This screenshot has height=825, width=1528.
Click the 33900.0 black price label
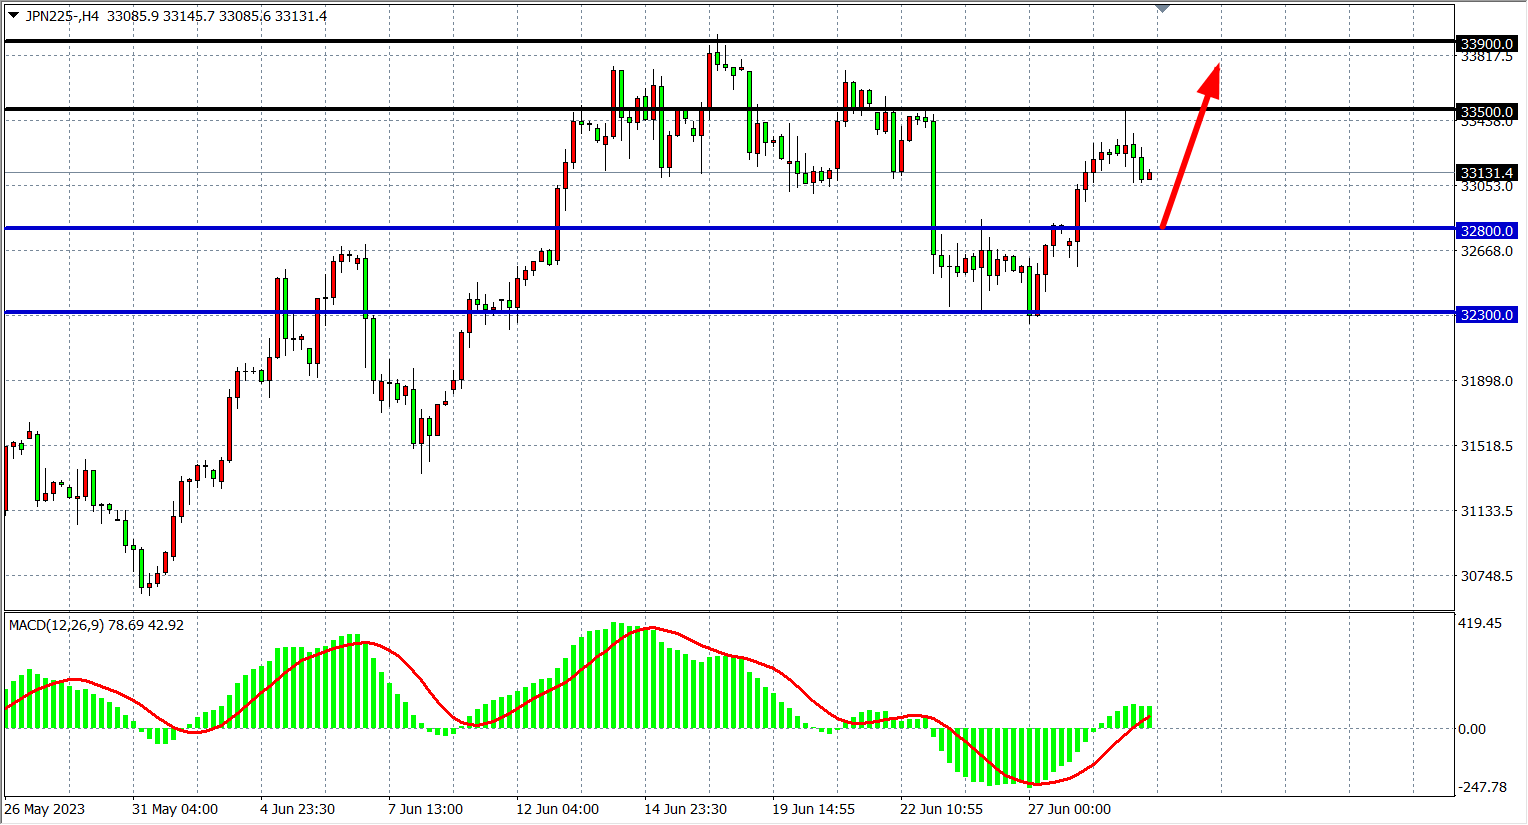1487,44
